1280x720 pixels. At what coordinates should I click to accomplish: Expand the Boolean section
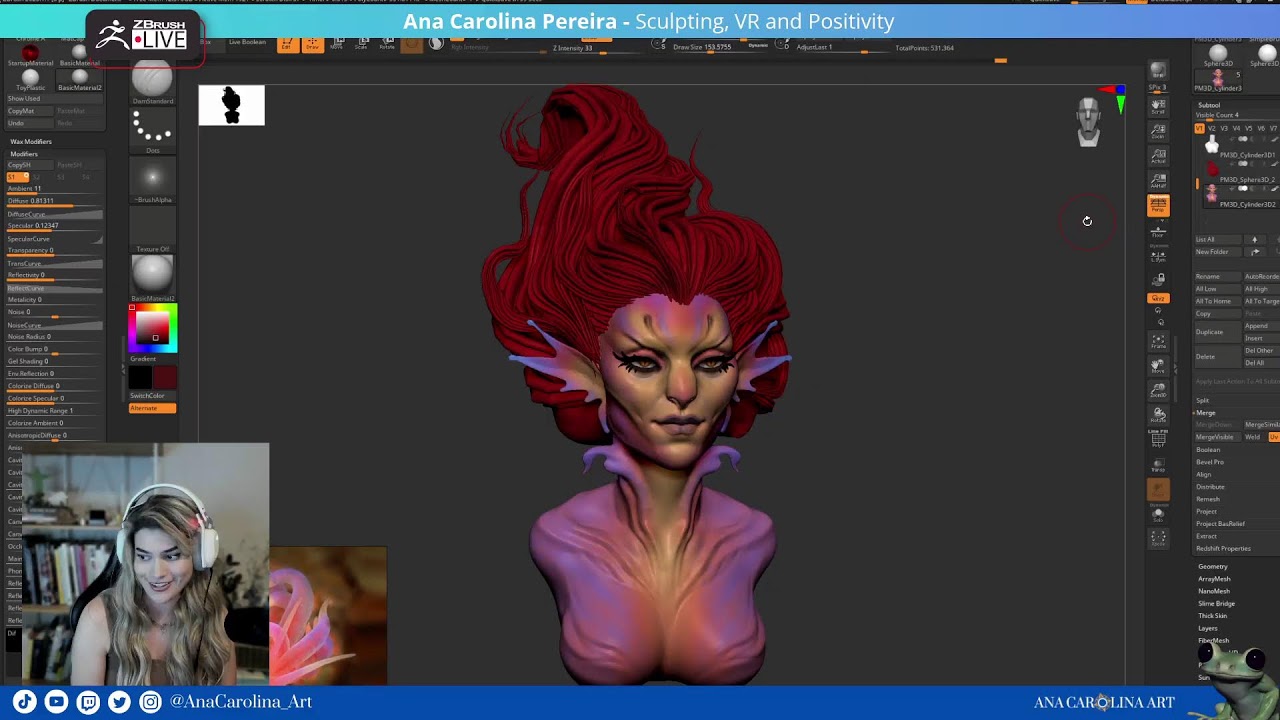[x=1208, y=450]
